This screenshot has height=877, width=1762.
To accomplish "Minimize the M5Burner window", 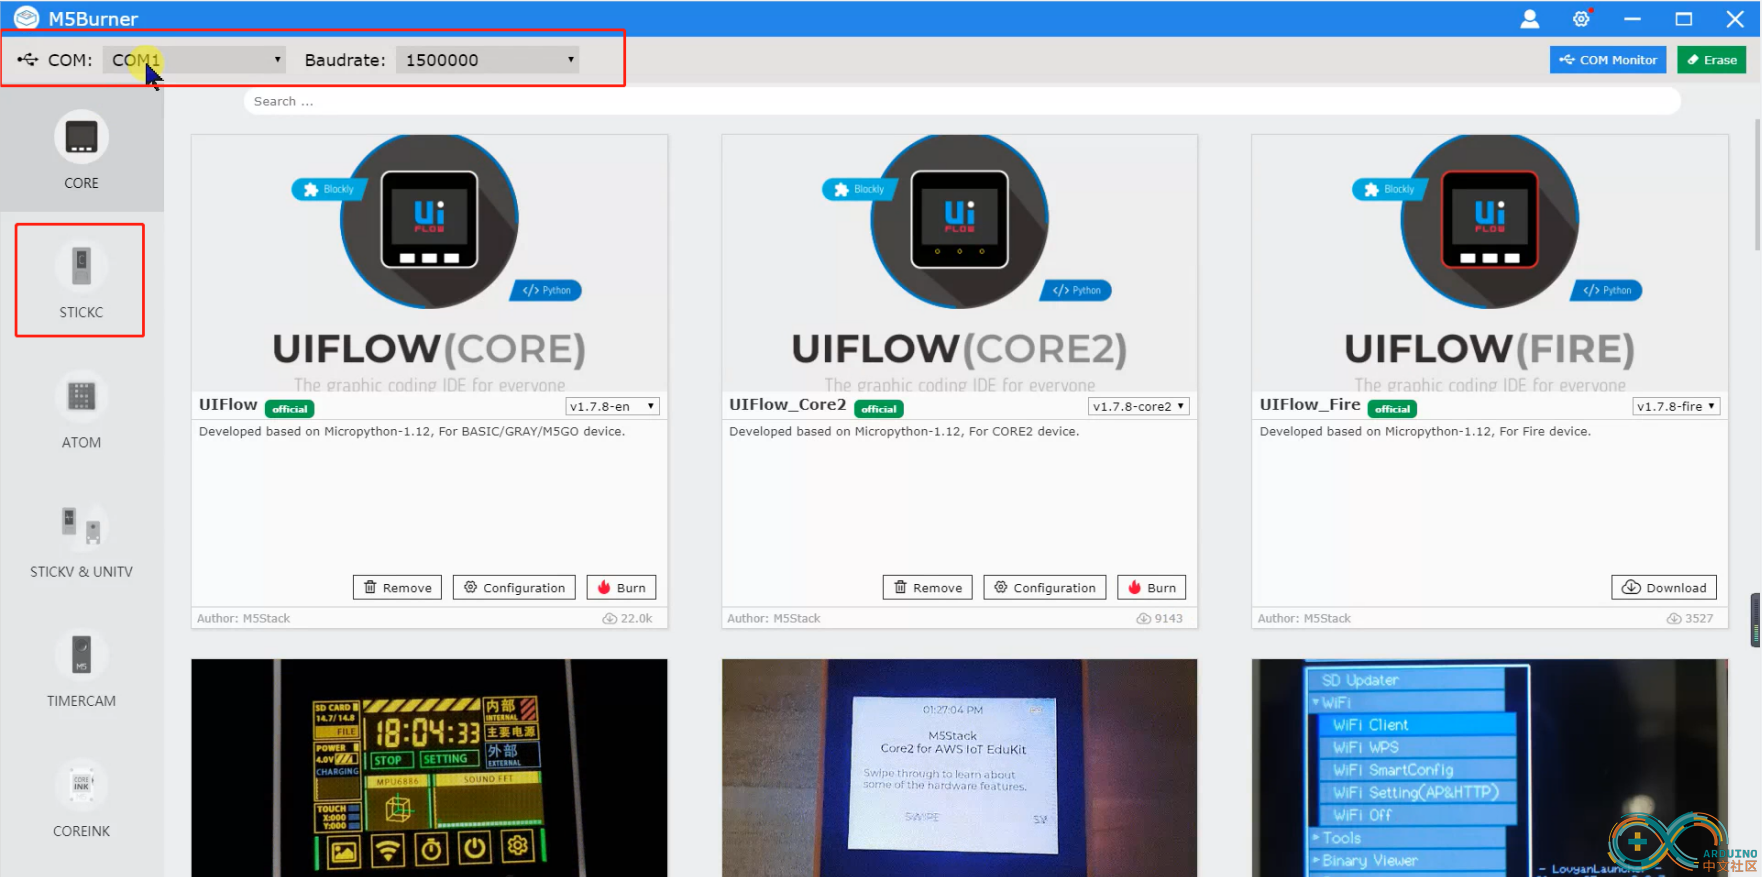I will (x=1632, y=19).
